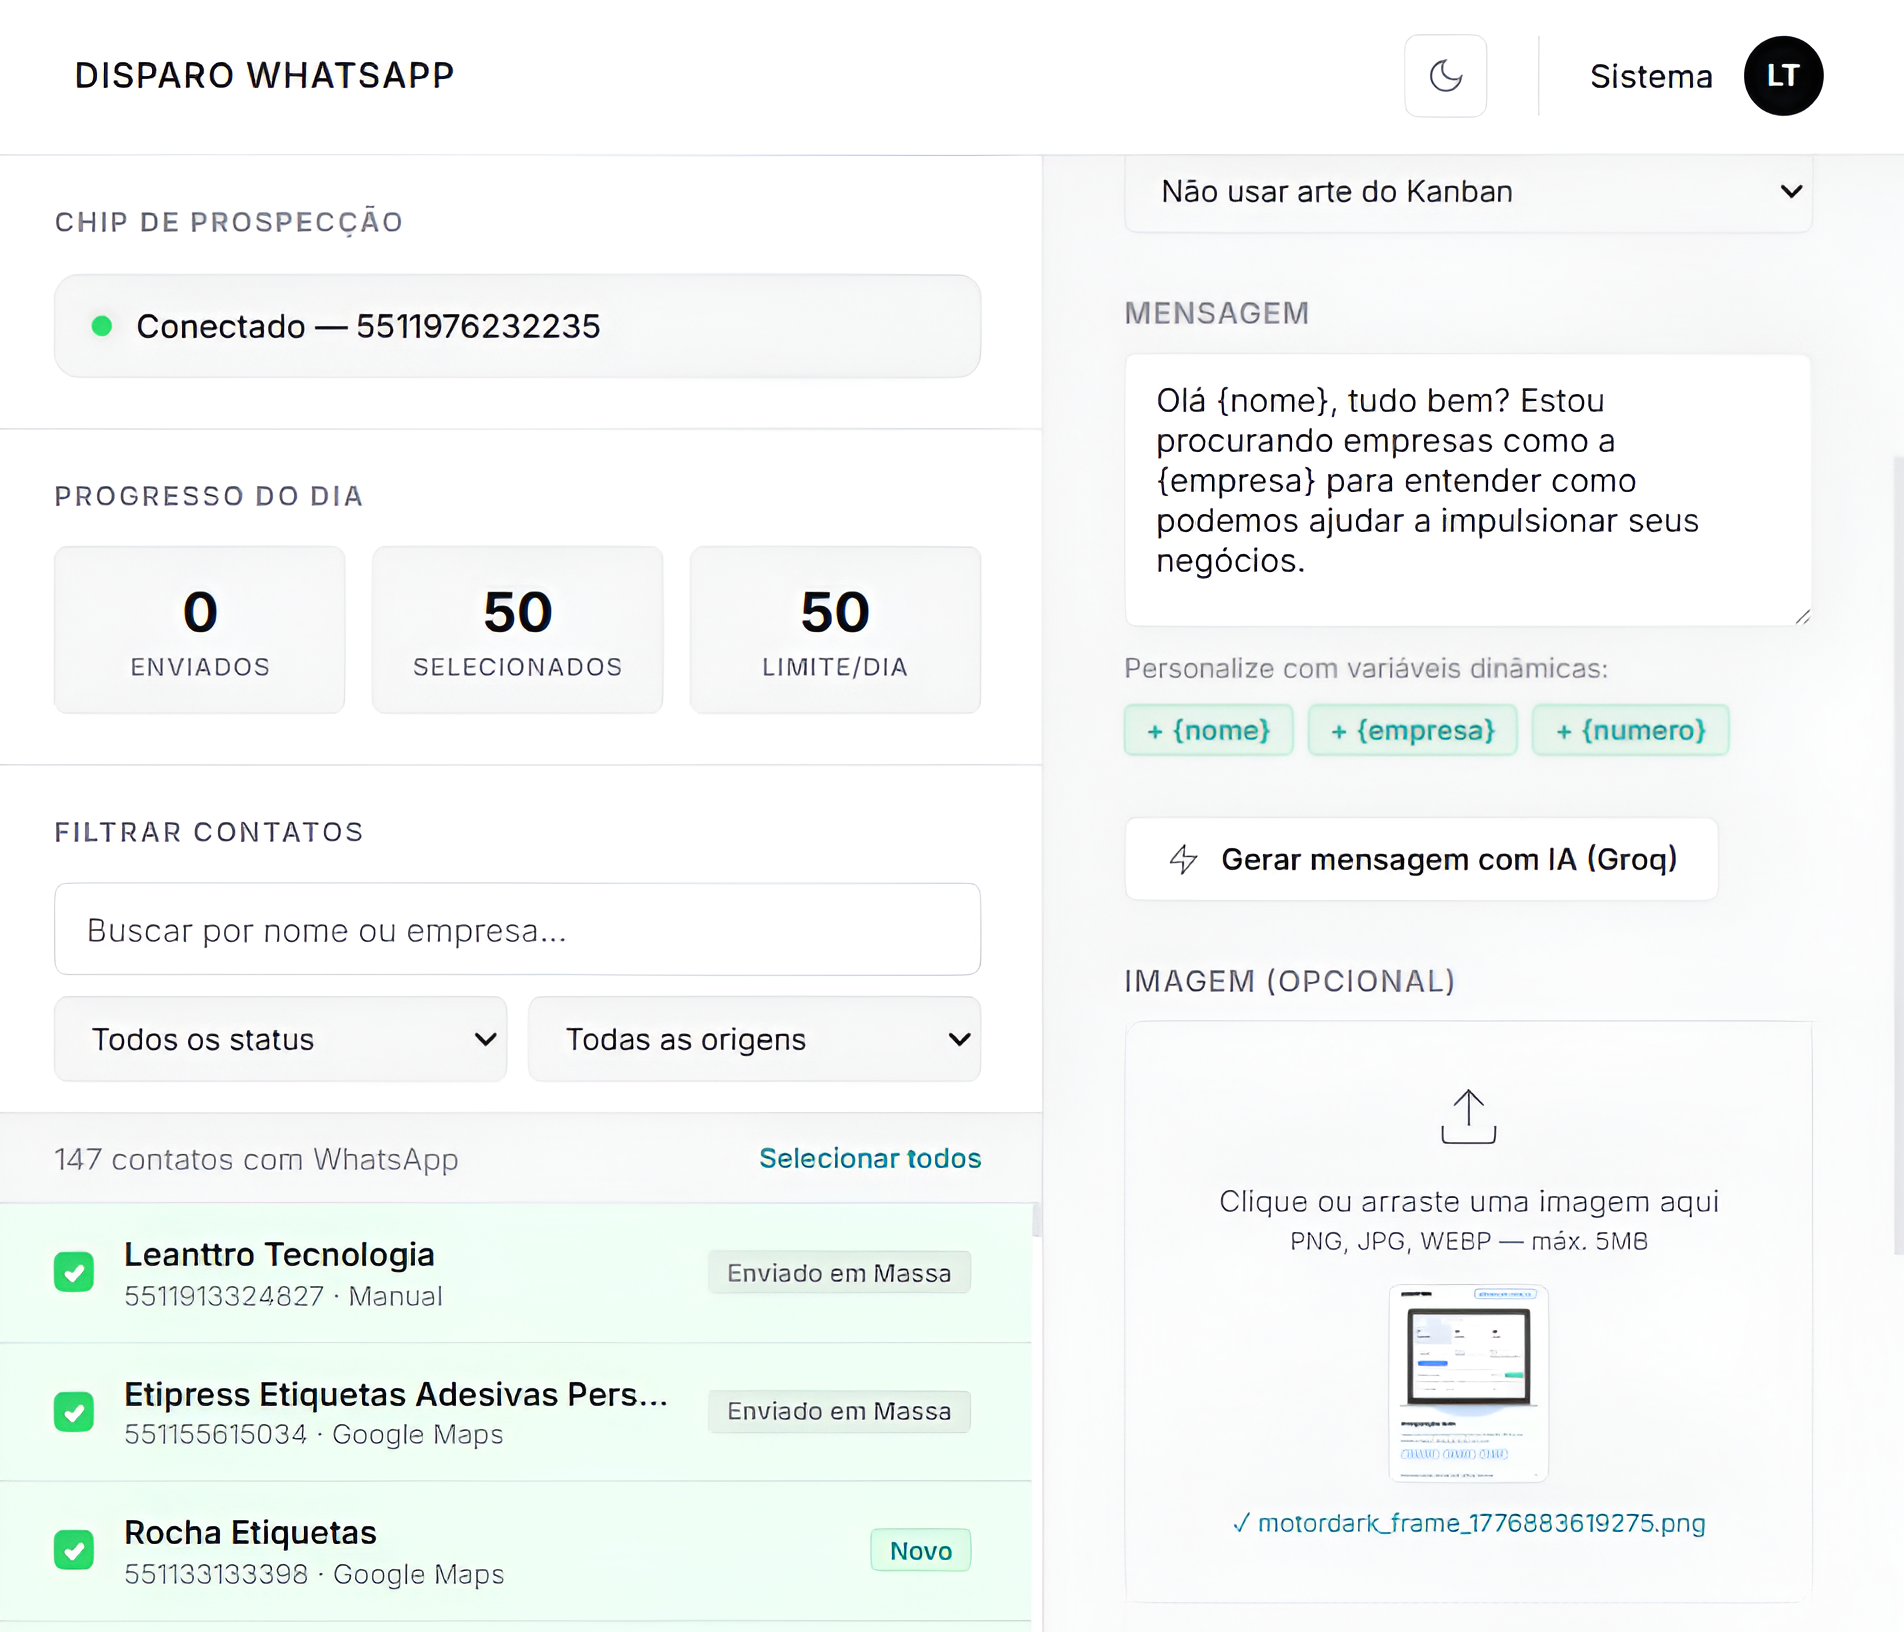Click the 147 contatos com WhatsApp text

tap(256, 1159)
